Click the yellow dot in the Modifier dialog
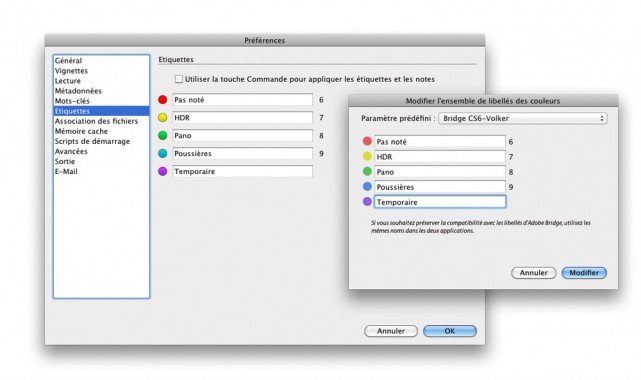641x380 pixels. point(367,156)
